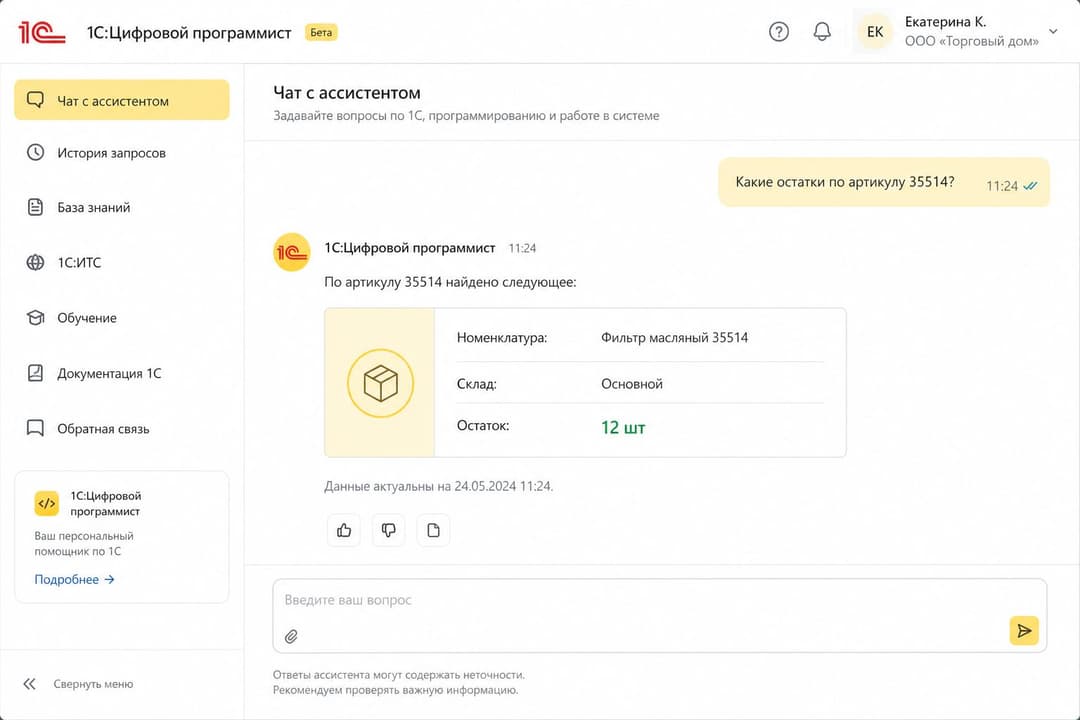
Task: Click Данные актуальны на 24.05.2024 text
Action: coord(438,486)
